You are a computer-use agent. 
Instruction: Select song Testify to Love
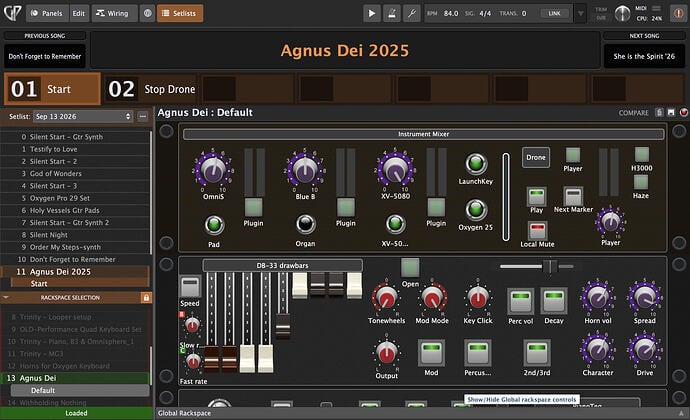pos(75,149)
